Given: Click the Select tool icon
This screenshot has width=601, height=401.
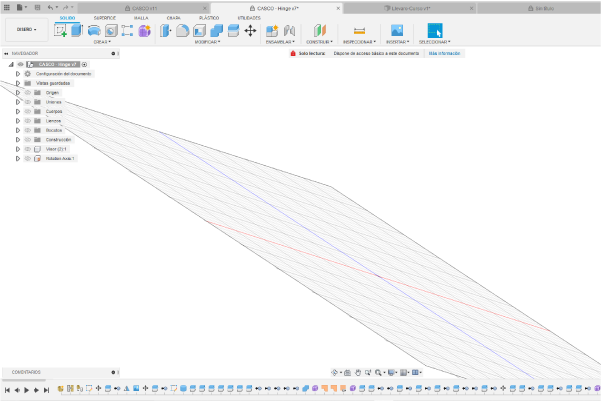Looking at the screenshot, I should click(x=435, y=30).
